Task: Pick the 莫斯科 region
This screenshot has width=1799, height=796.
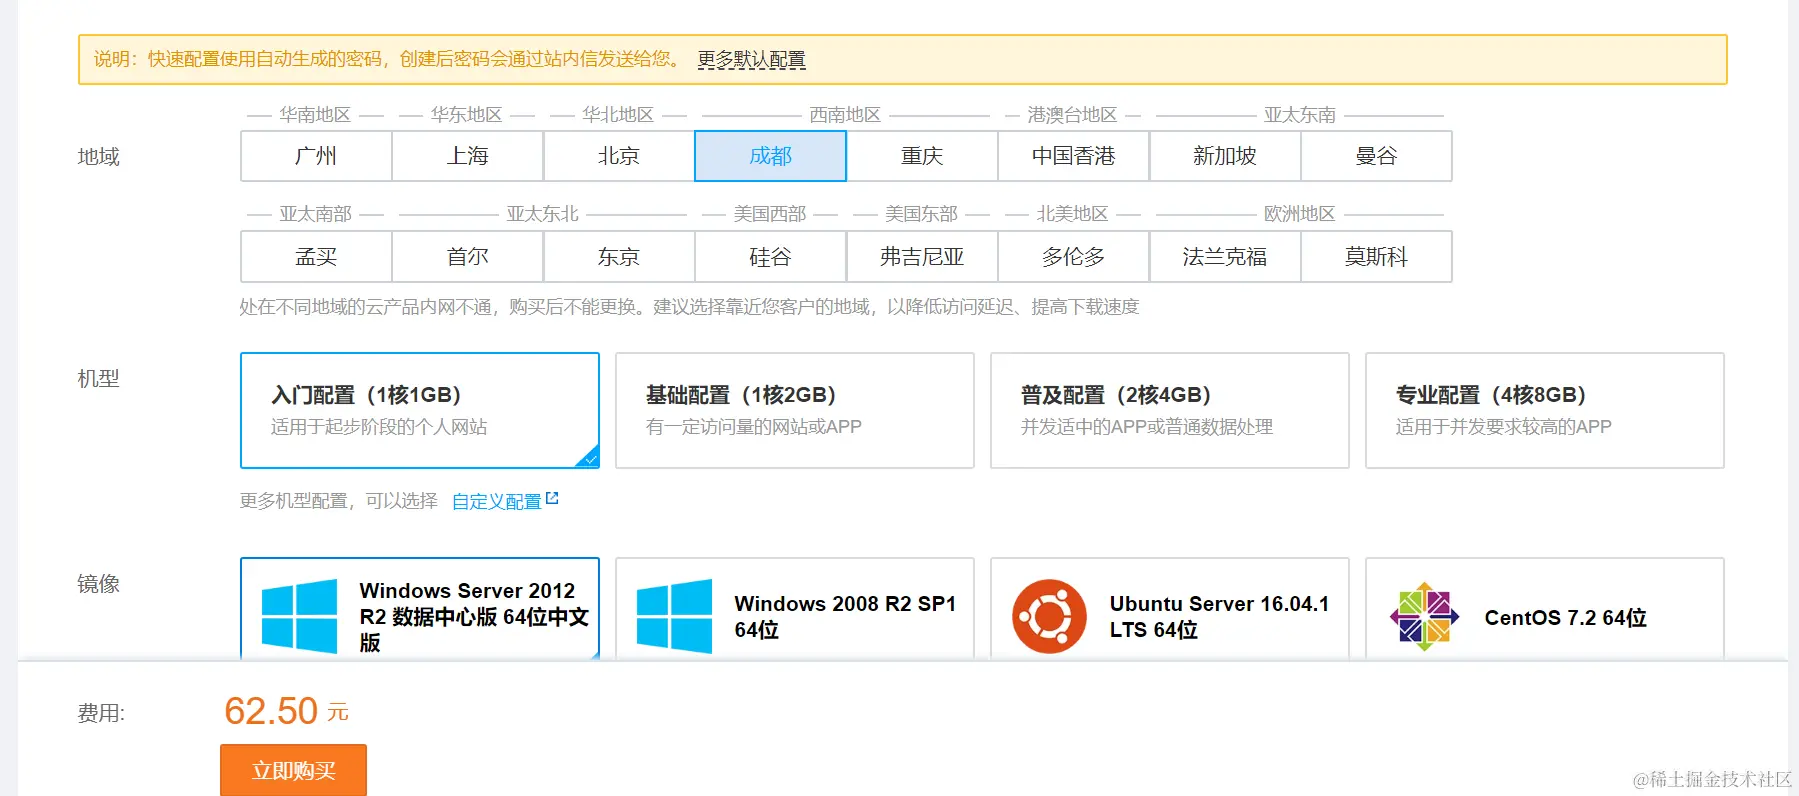Action: (1376, 257)
